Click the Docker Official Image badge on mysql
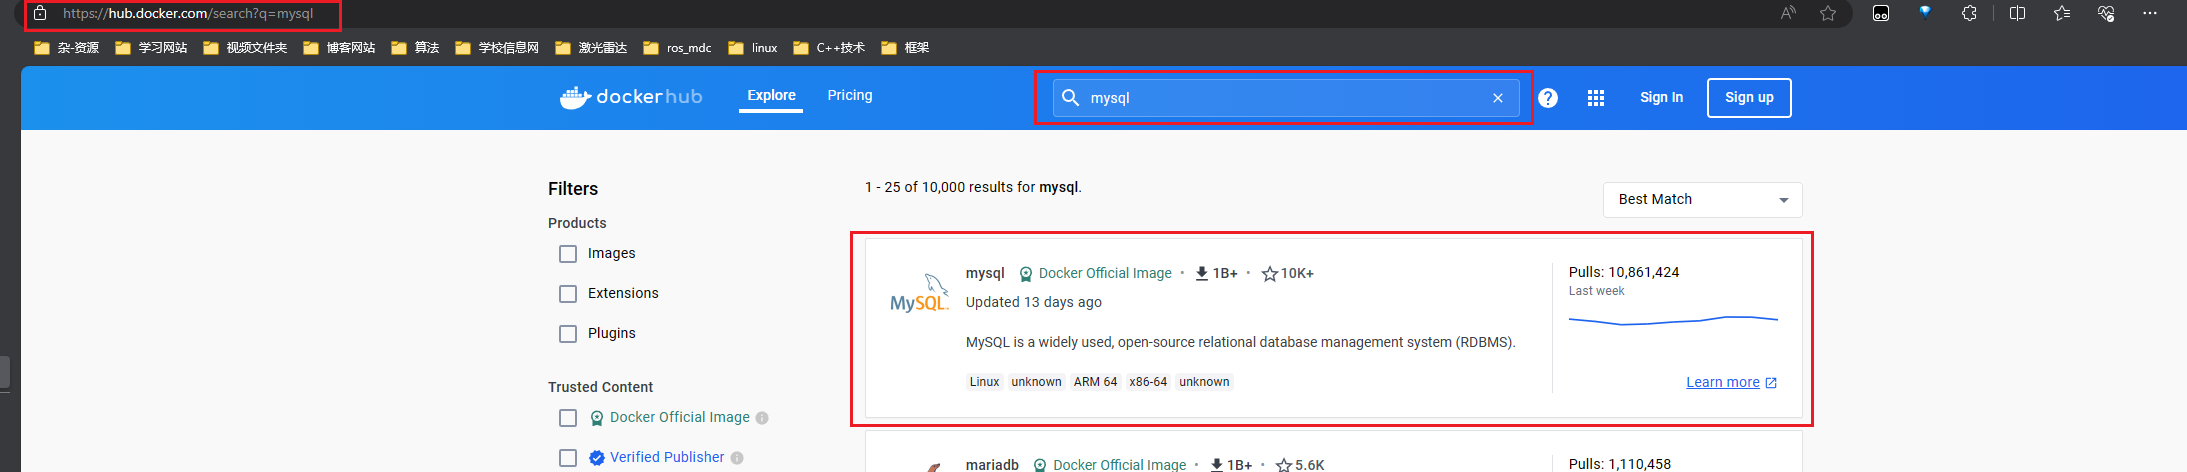 click(1095, 274)
